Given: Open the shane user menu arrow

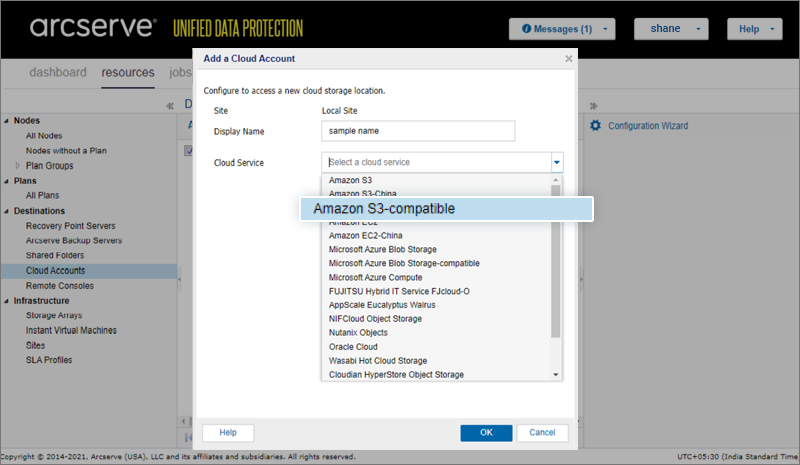Looking at the screenshot, I should coord(698,29).
